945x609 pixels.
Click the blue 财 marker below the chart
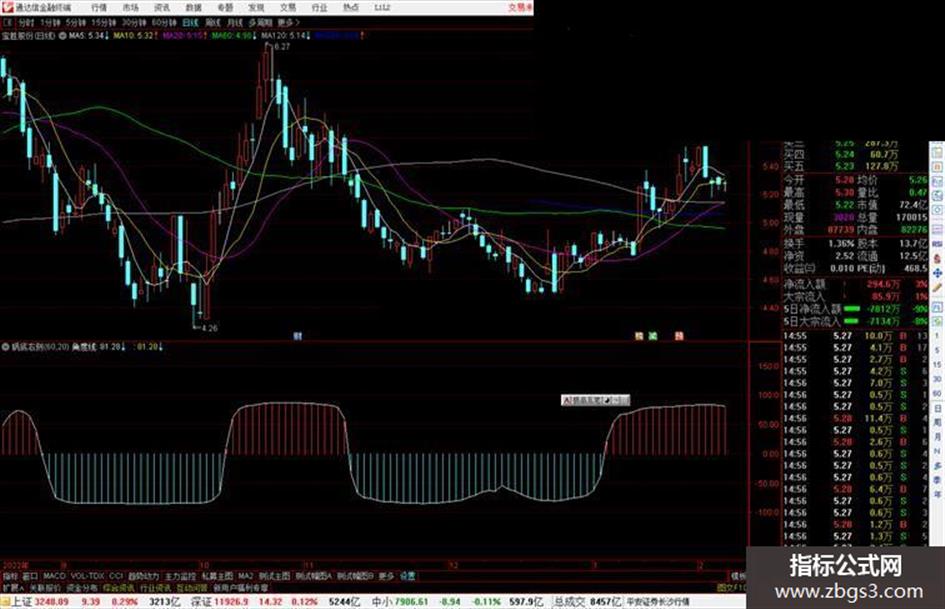point(297,336)
